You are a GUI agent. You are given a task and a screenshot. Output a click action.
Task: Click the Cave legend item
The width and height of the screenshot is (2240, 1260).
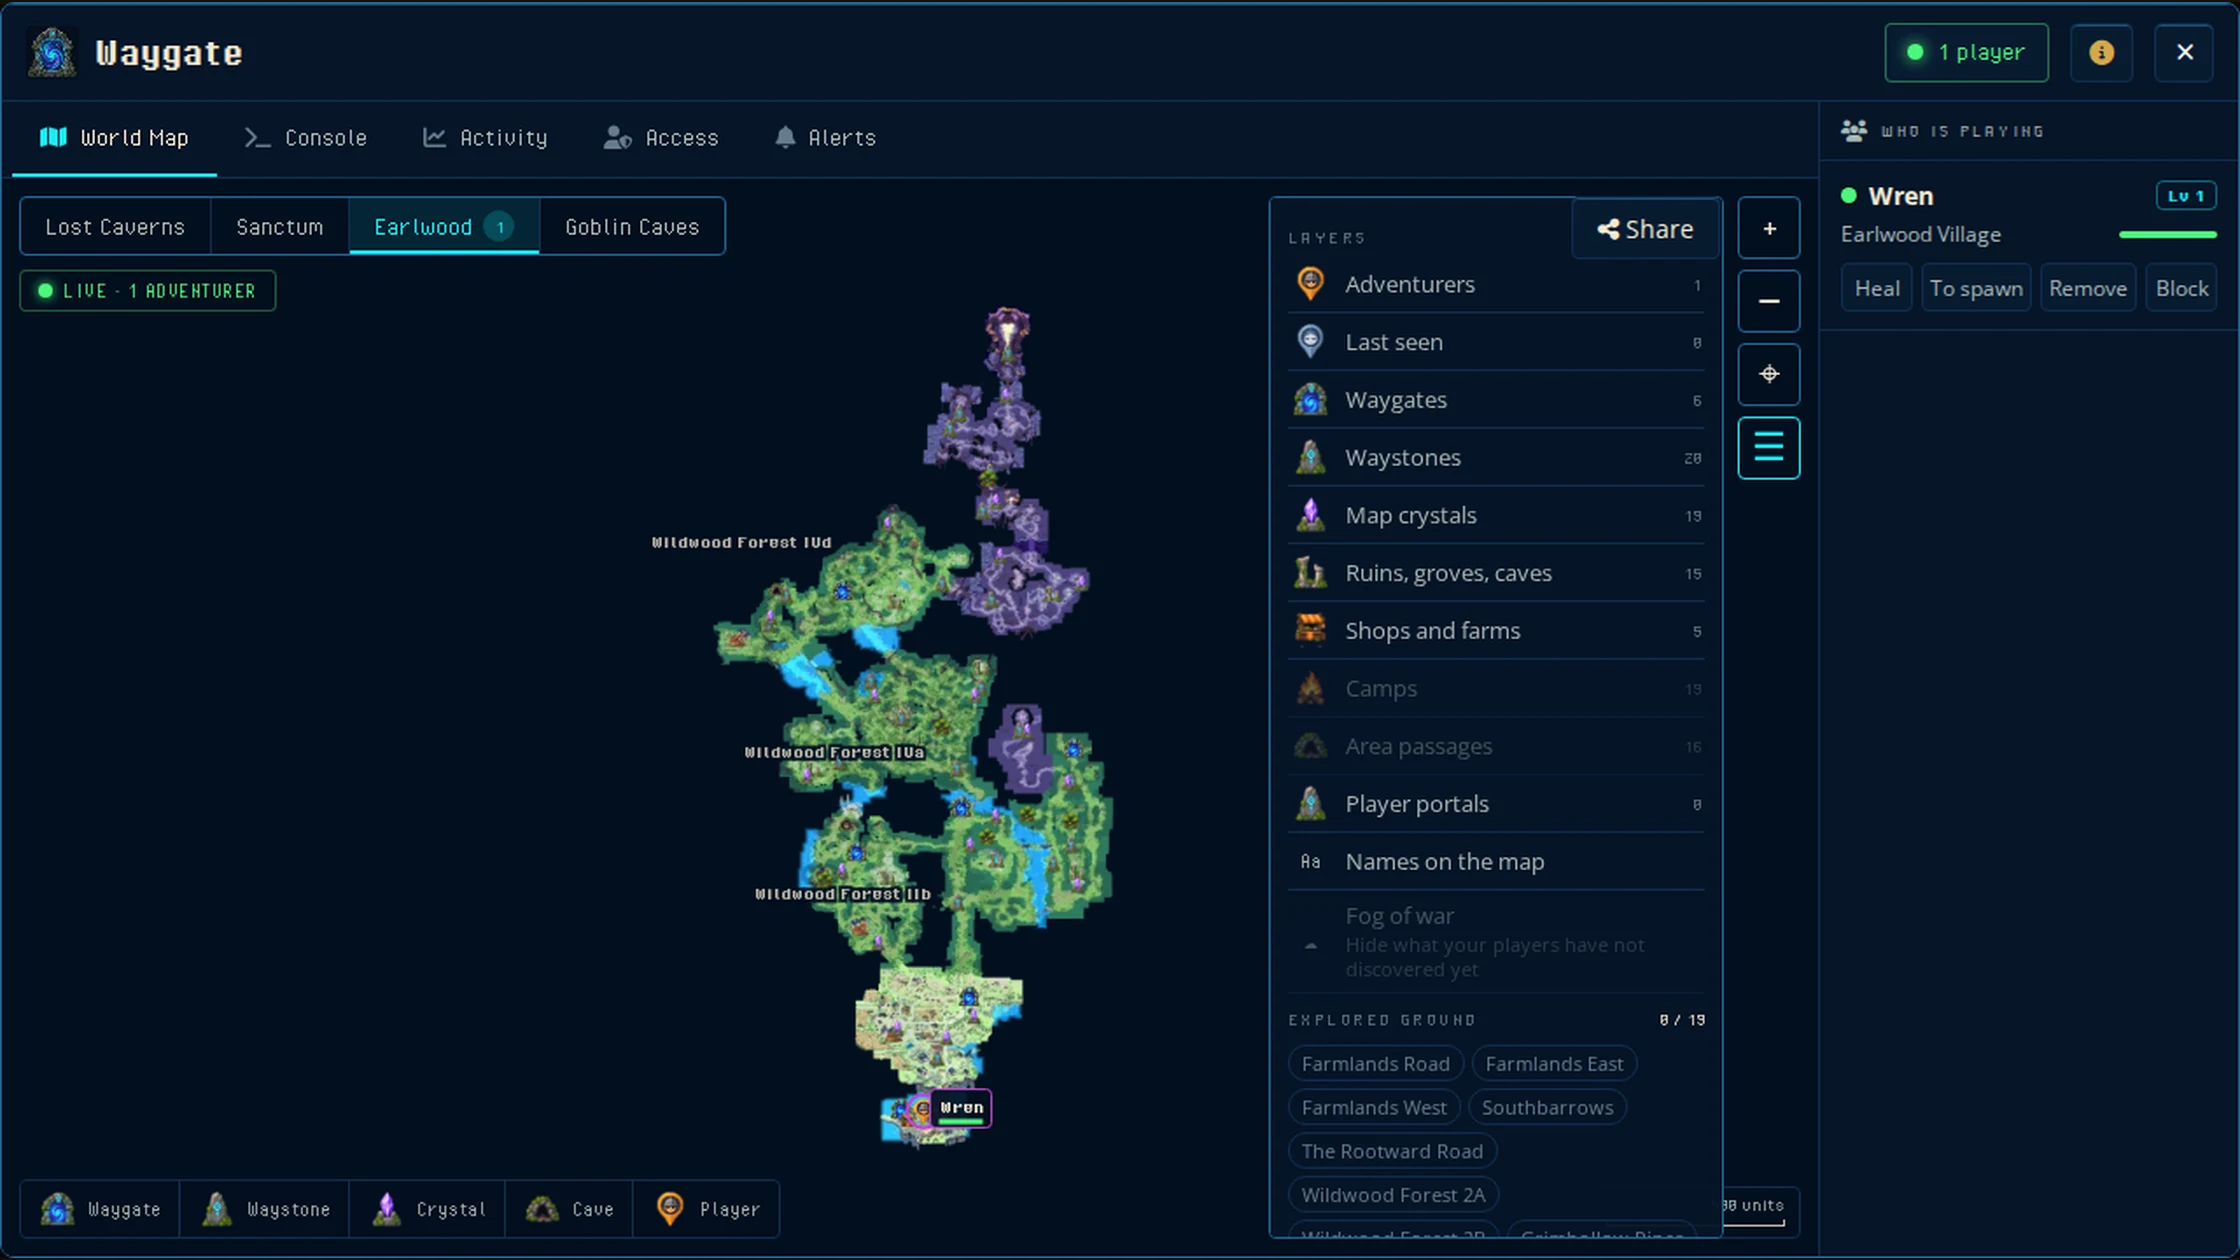click(569, 1209)
